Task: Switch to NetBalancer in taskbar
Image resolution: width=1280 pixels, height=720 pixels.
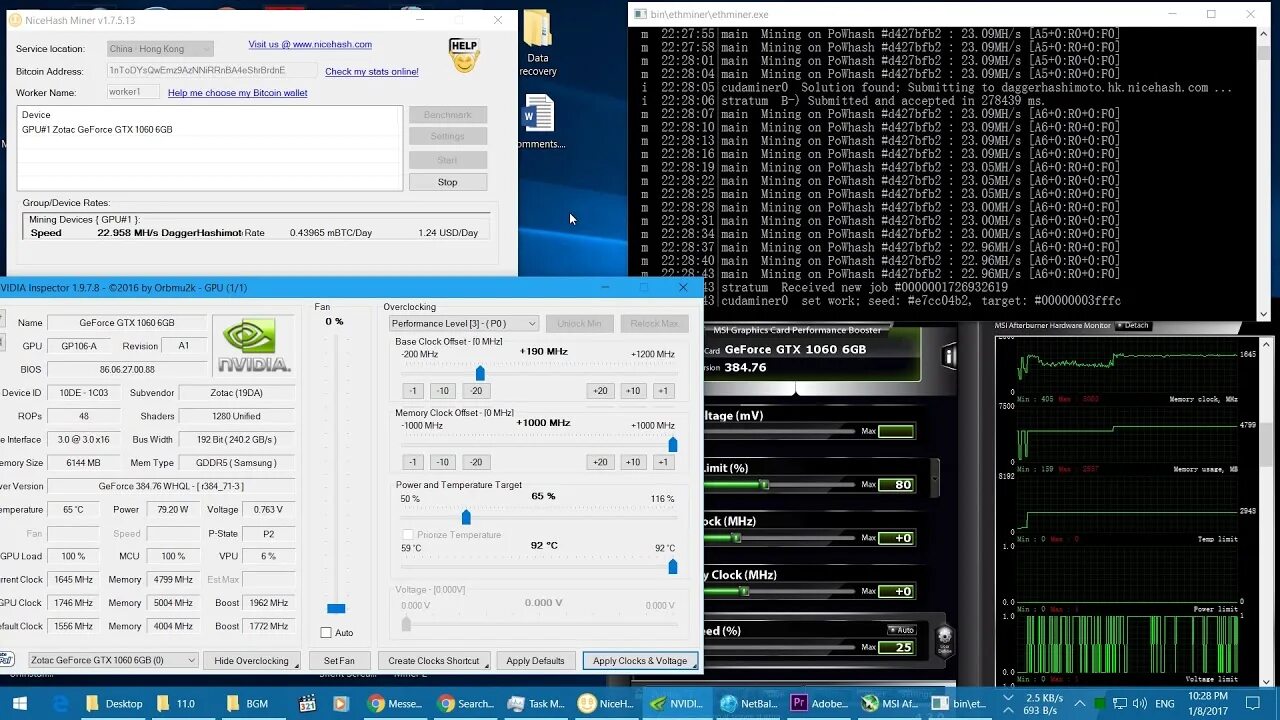Action: click(750, 703)
